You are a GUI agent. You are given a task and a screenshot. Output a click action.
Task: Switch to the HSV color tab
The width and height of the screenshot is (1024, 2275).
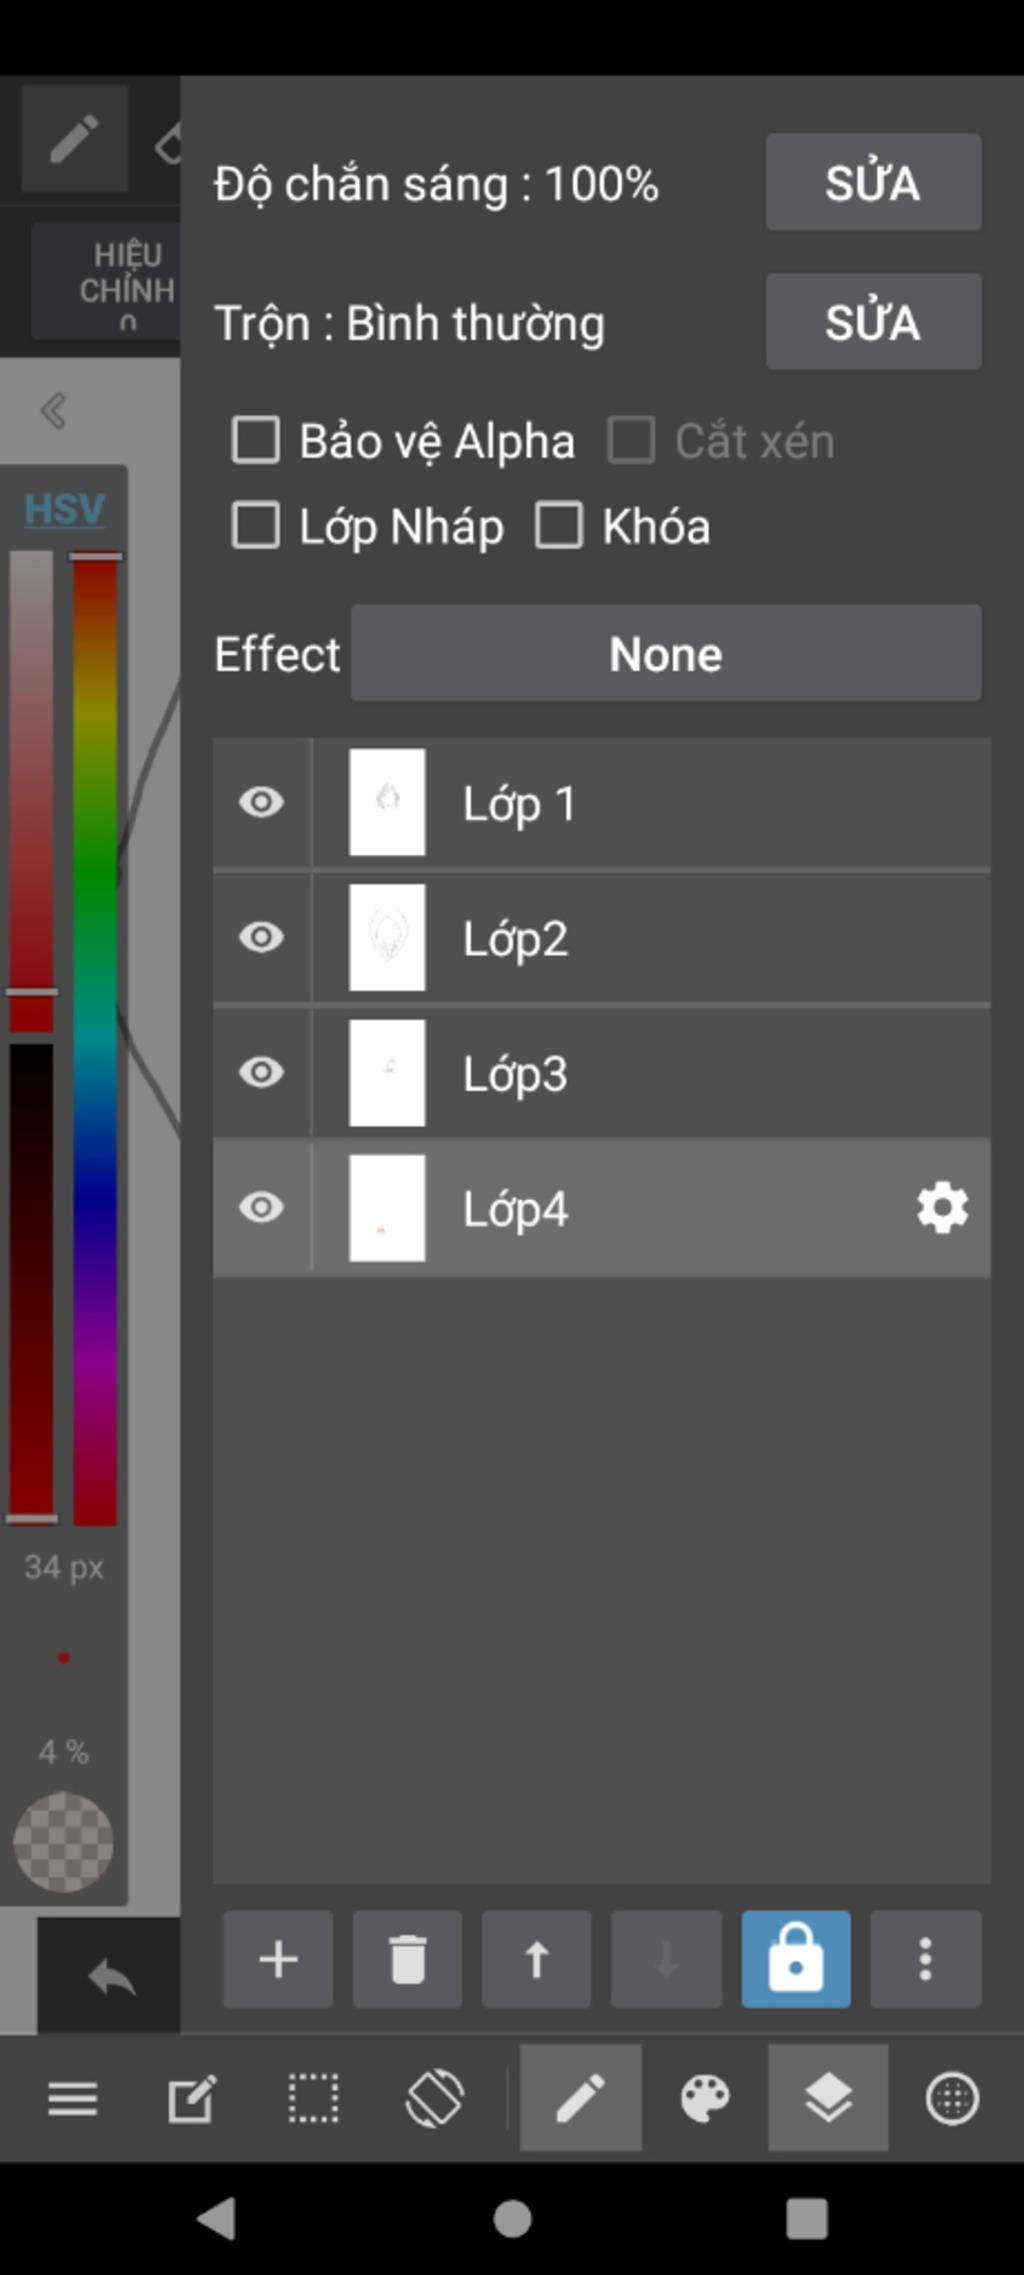pos(64,509)
